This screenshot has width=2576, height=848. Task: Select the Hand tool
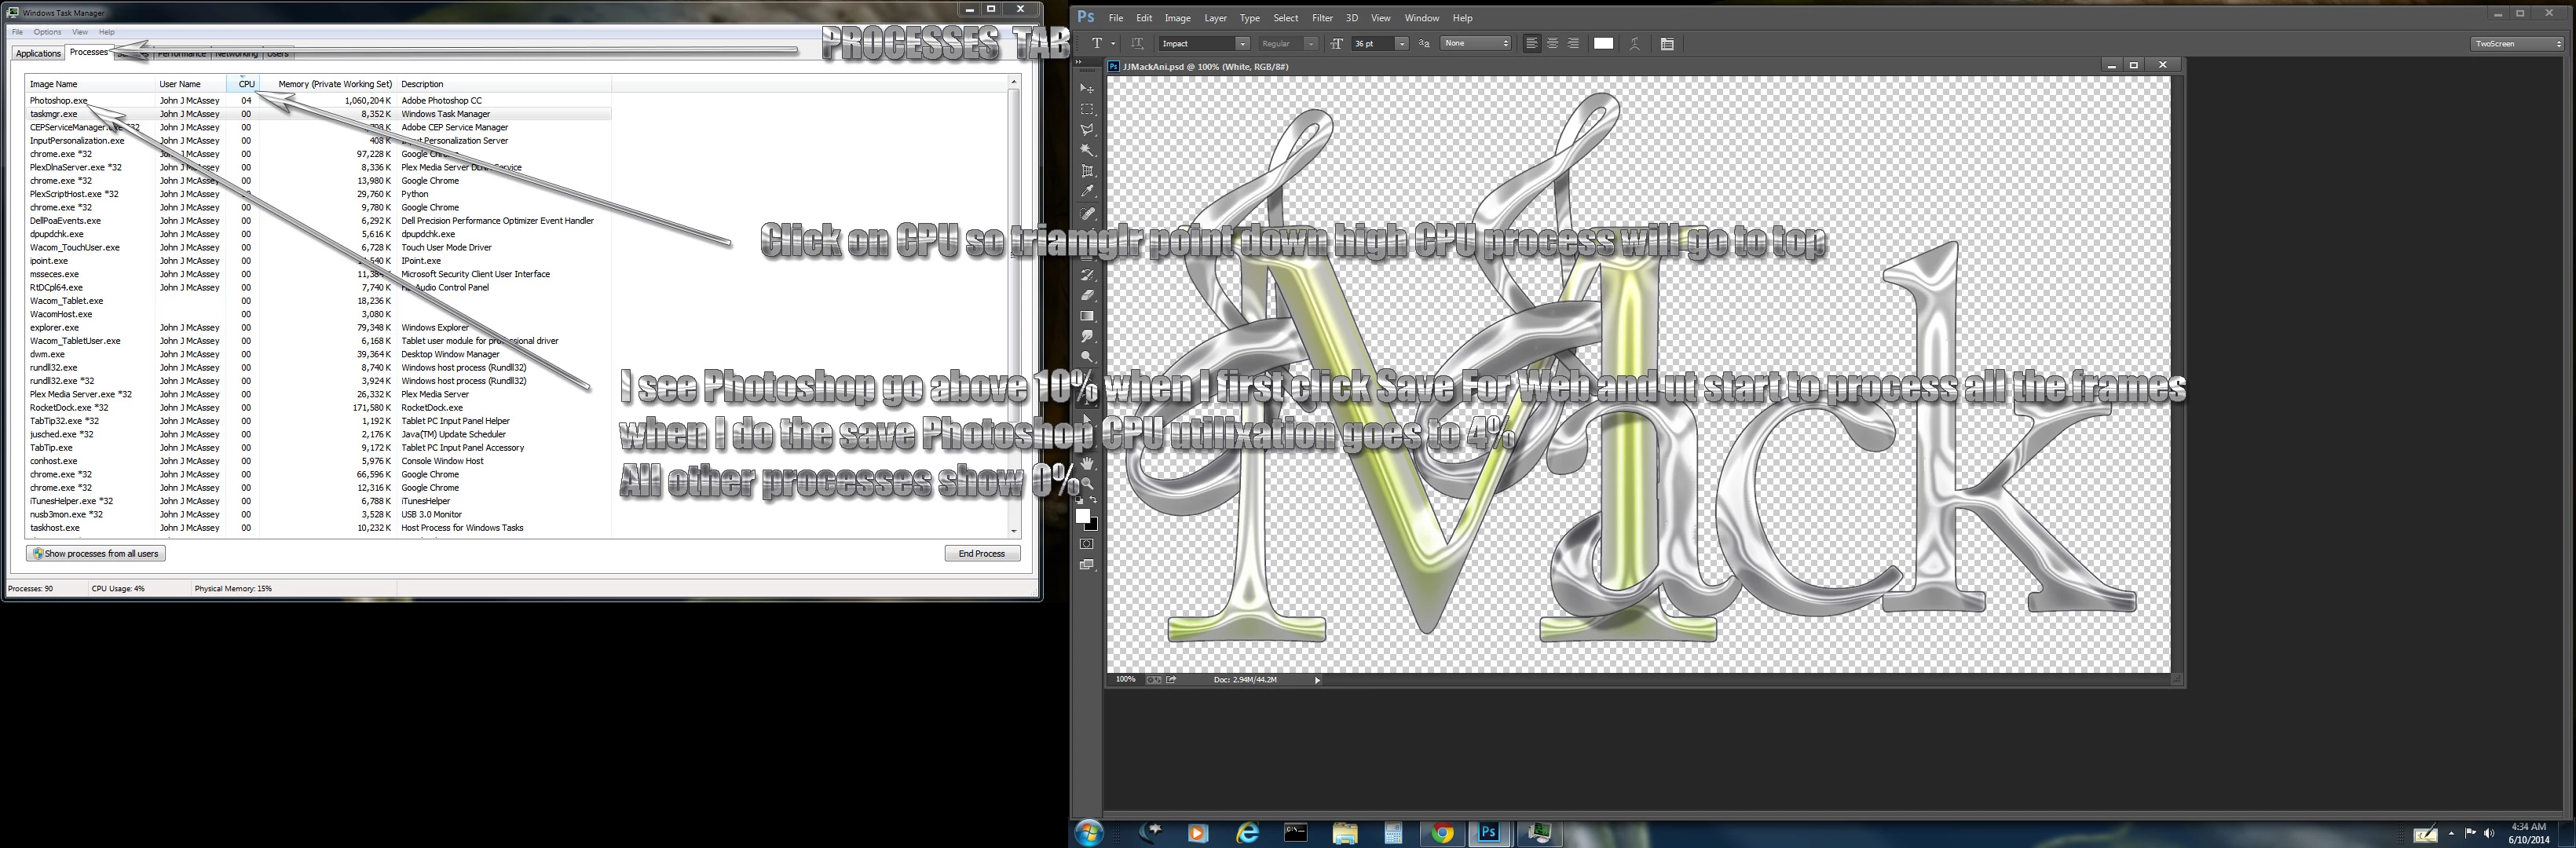pyautogui.click(x=1087, y=463)
